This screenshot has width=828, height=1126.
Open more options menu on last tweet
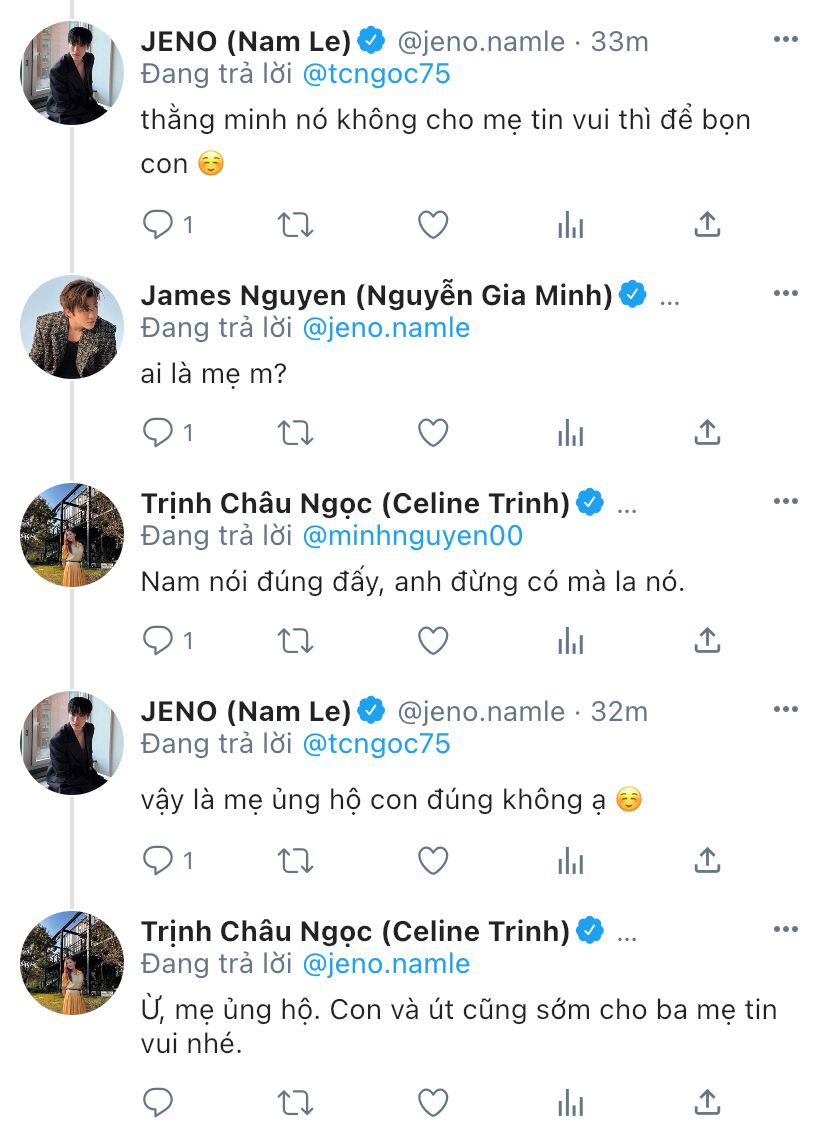[x=786, y=930]
